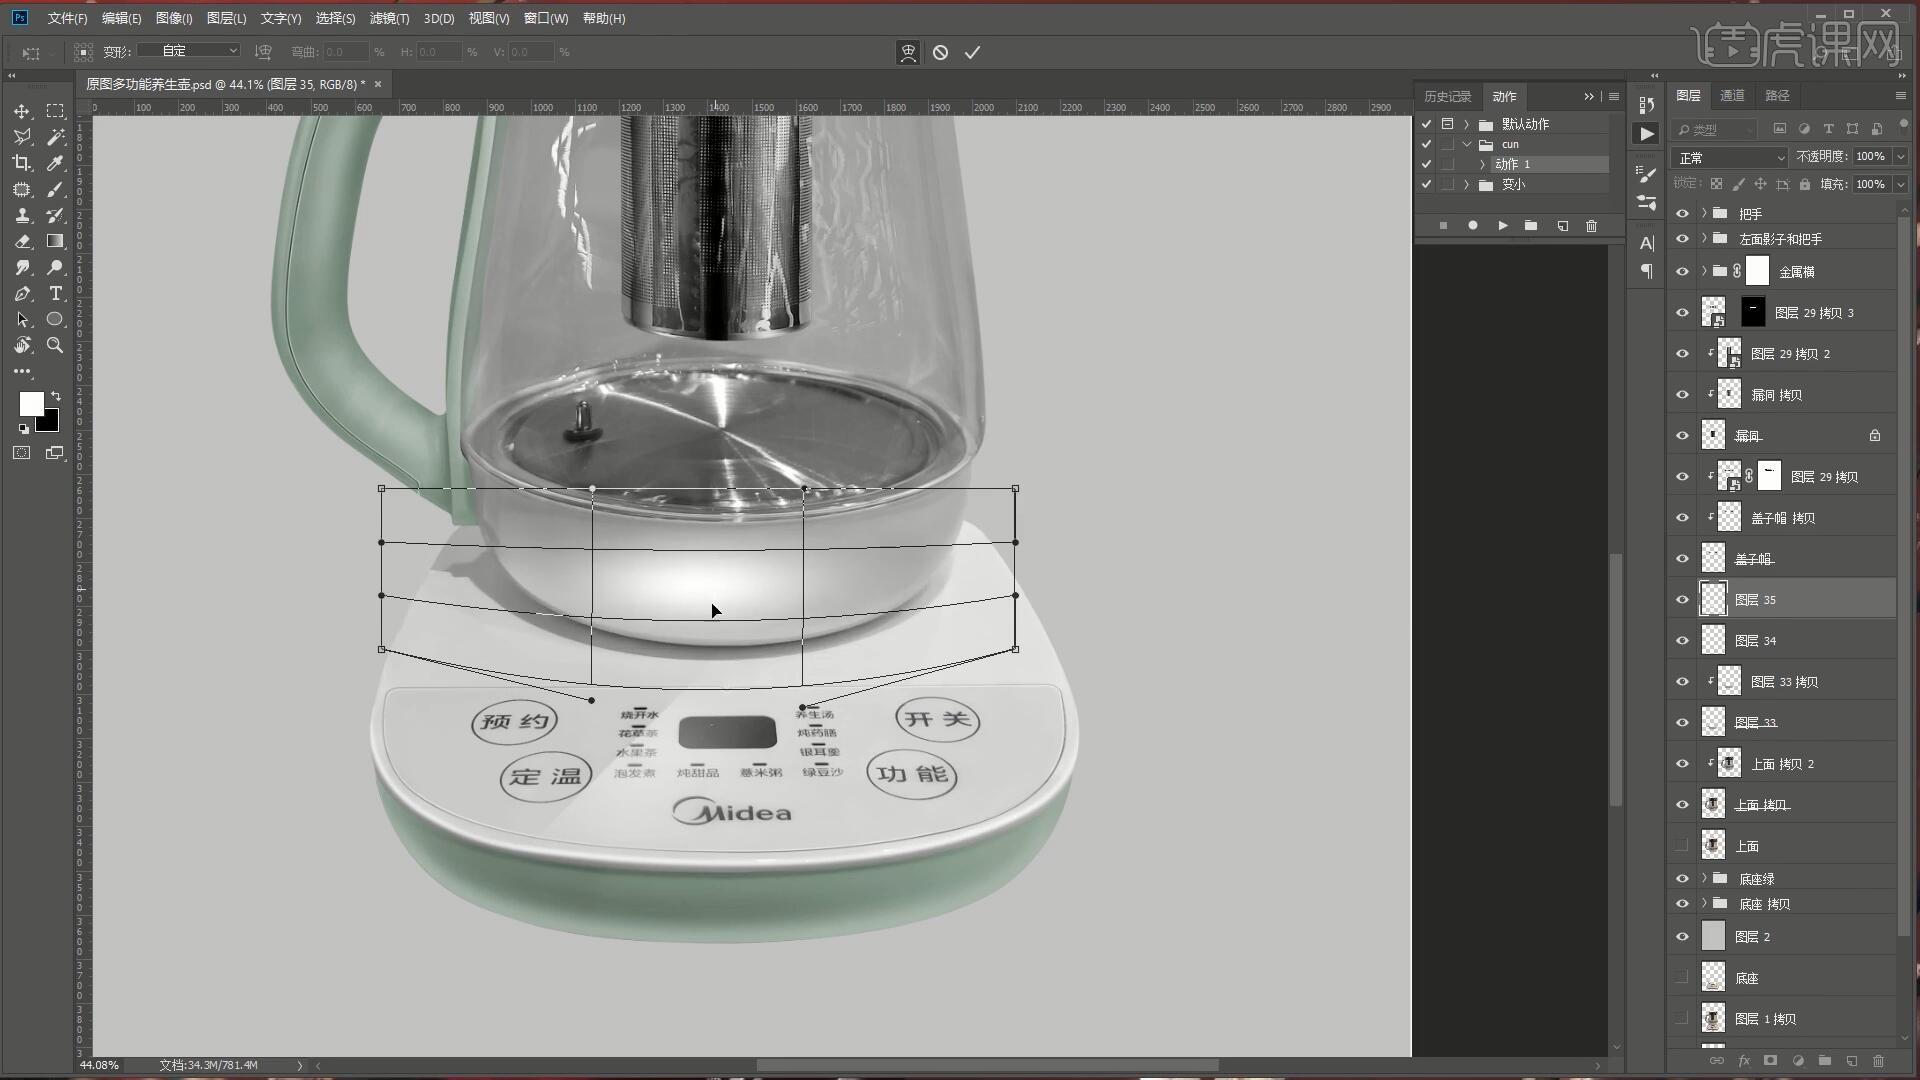
Task: Expand the 把手 layer group
Action: 1704,213
